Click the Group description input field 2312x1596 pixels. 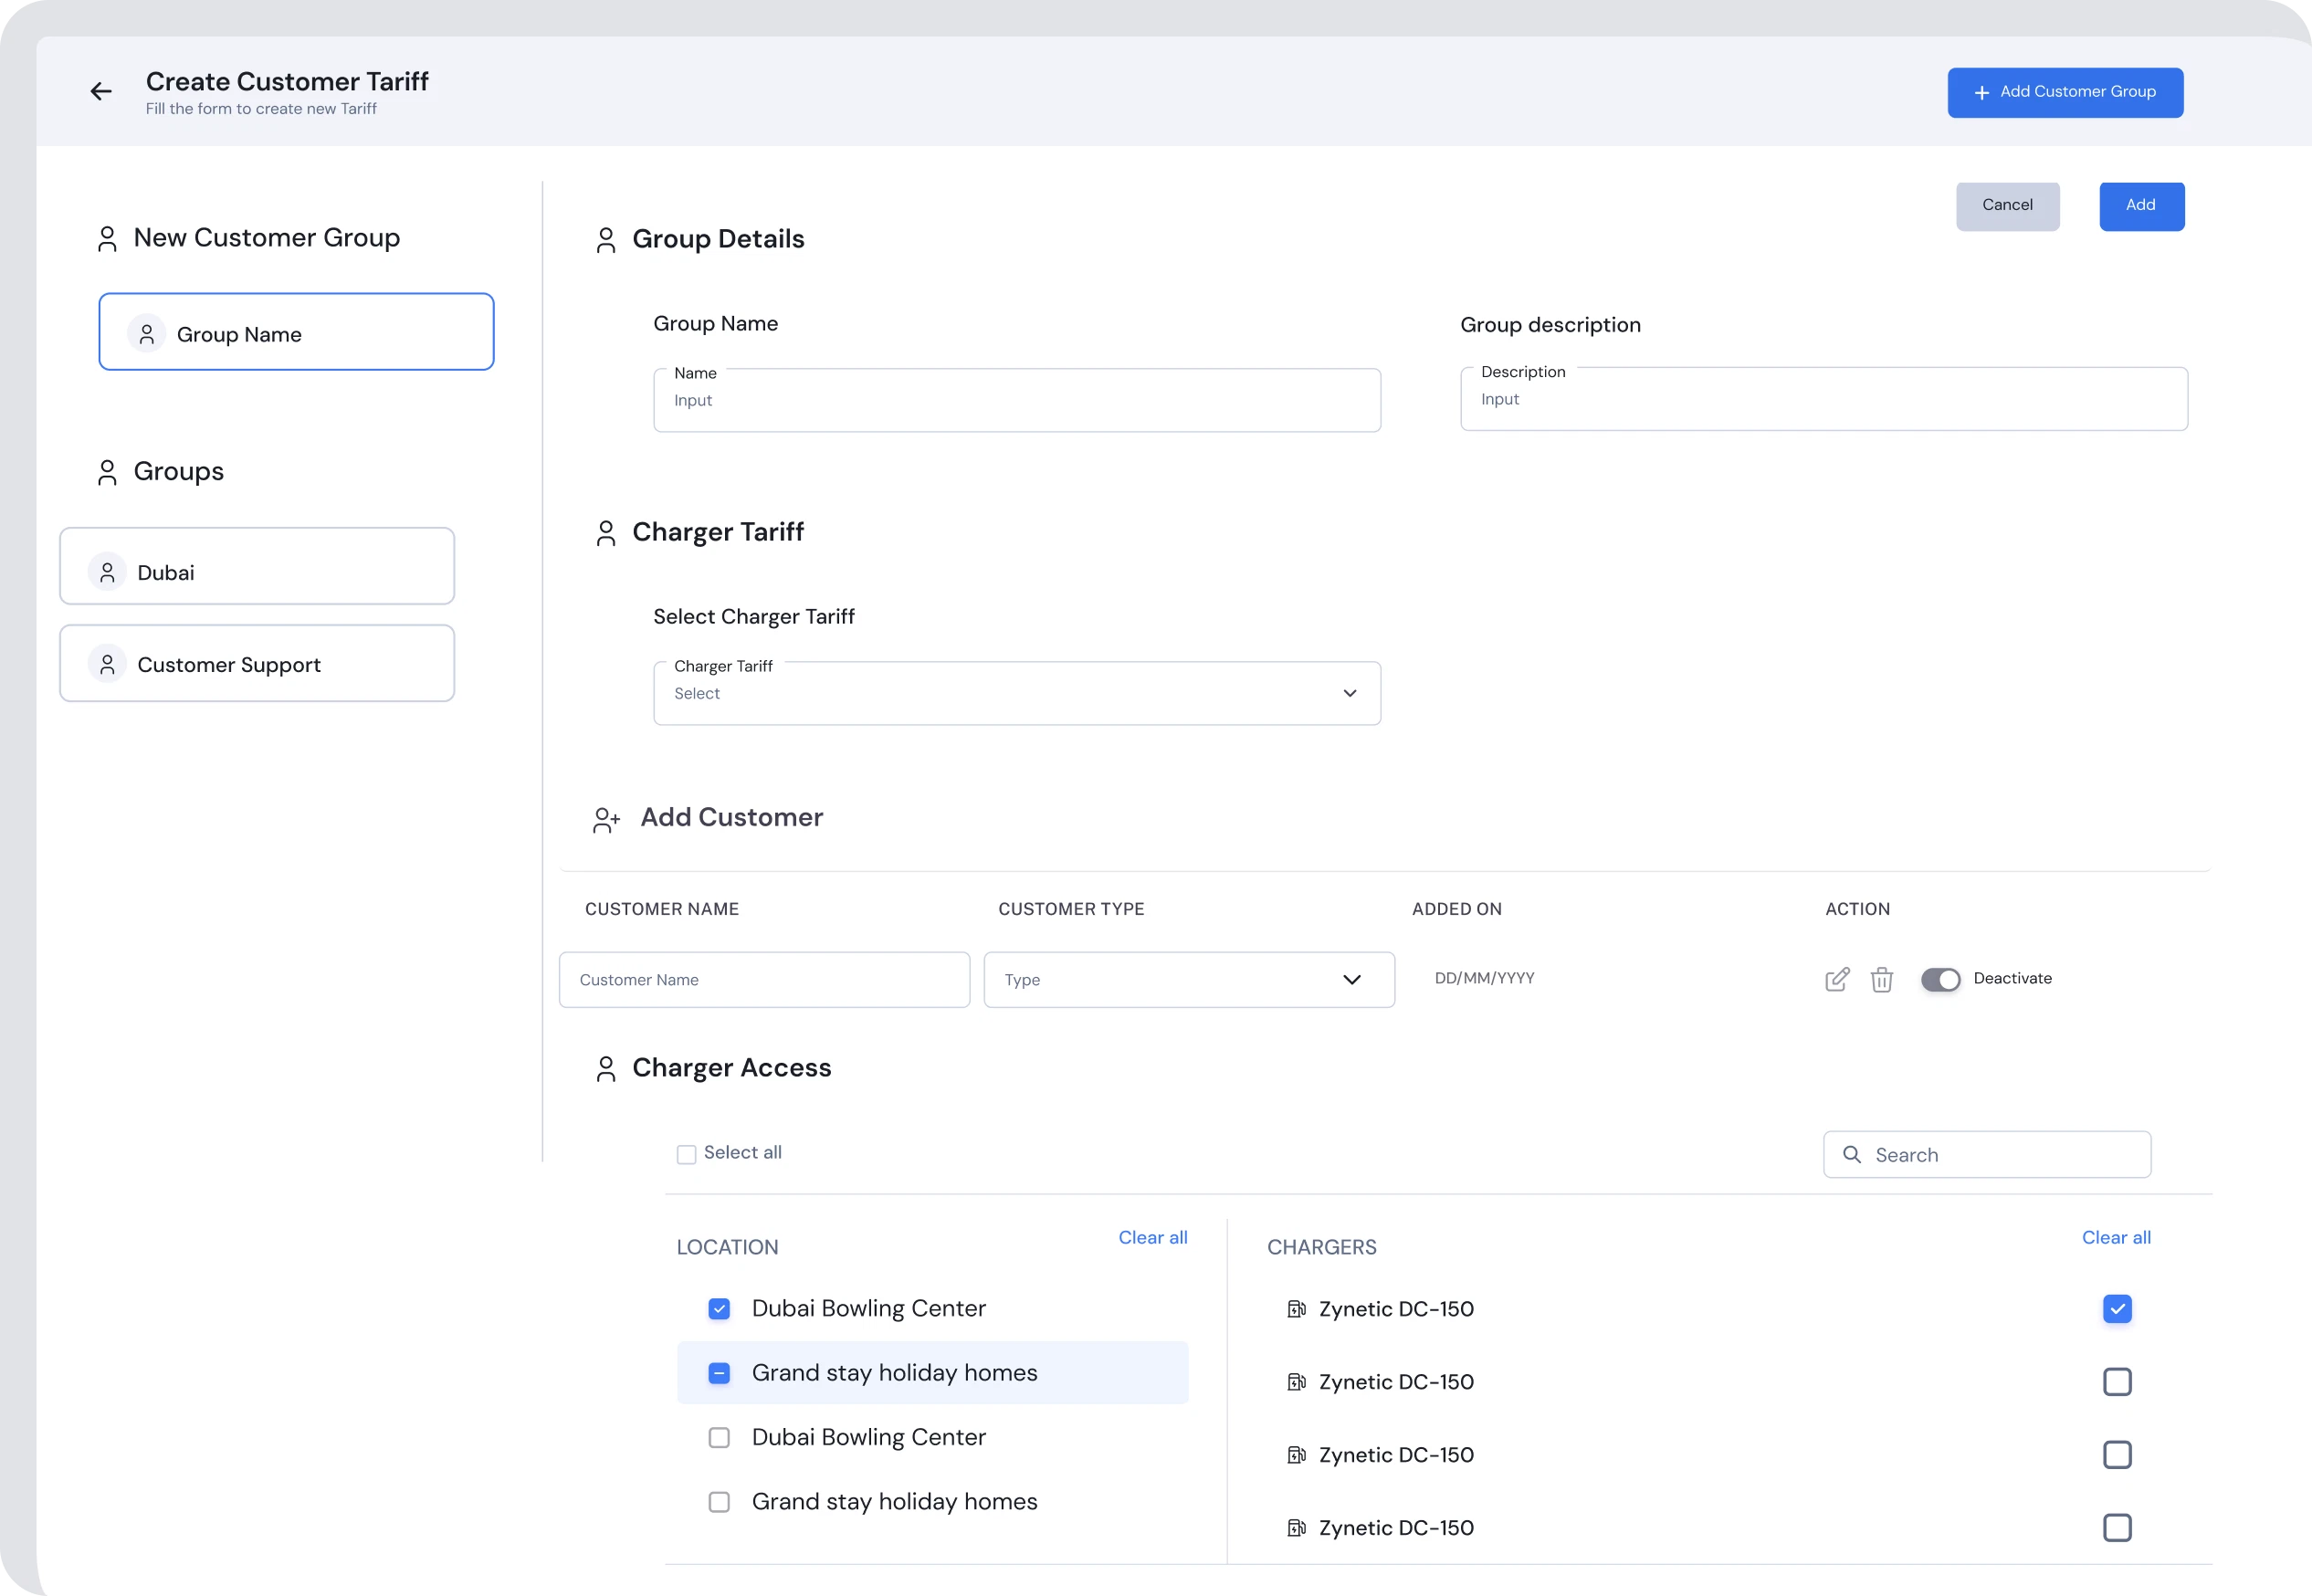pos(1824,399)
